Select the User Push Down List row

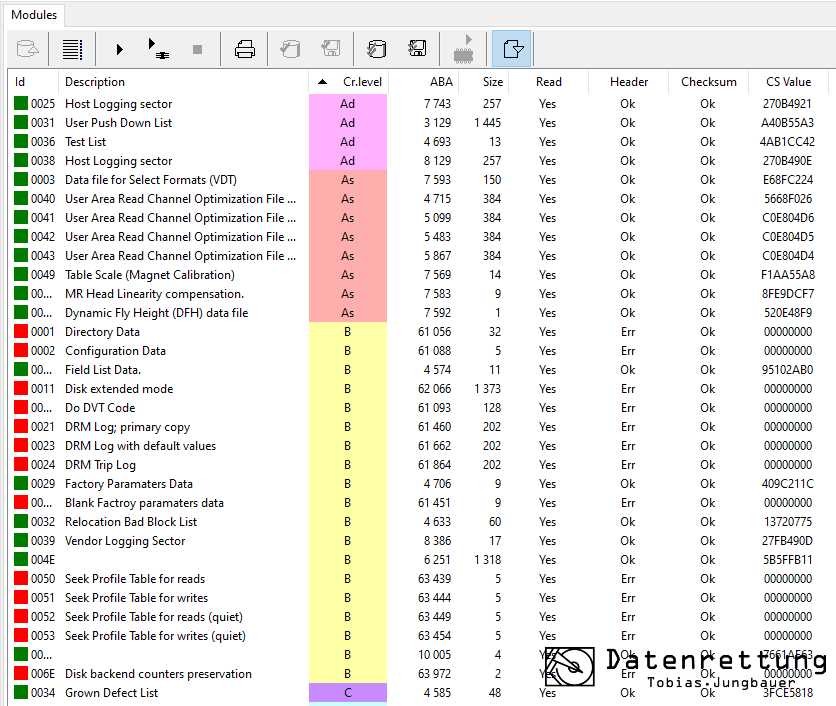coord(419,123)
